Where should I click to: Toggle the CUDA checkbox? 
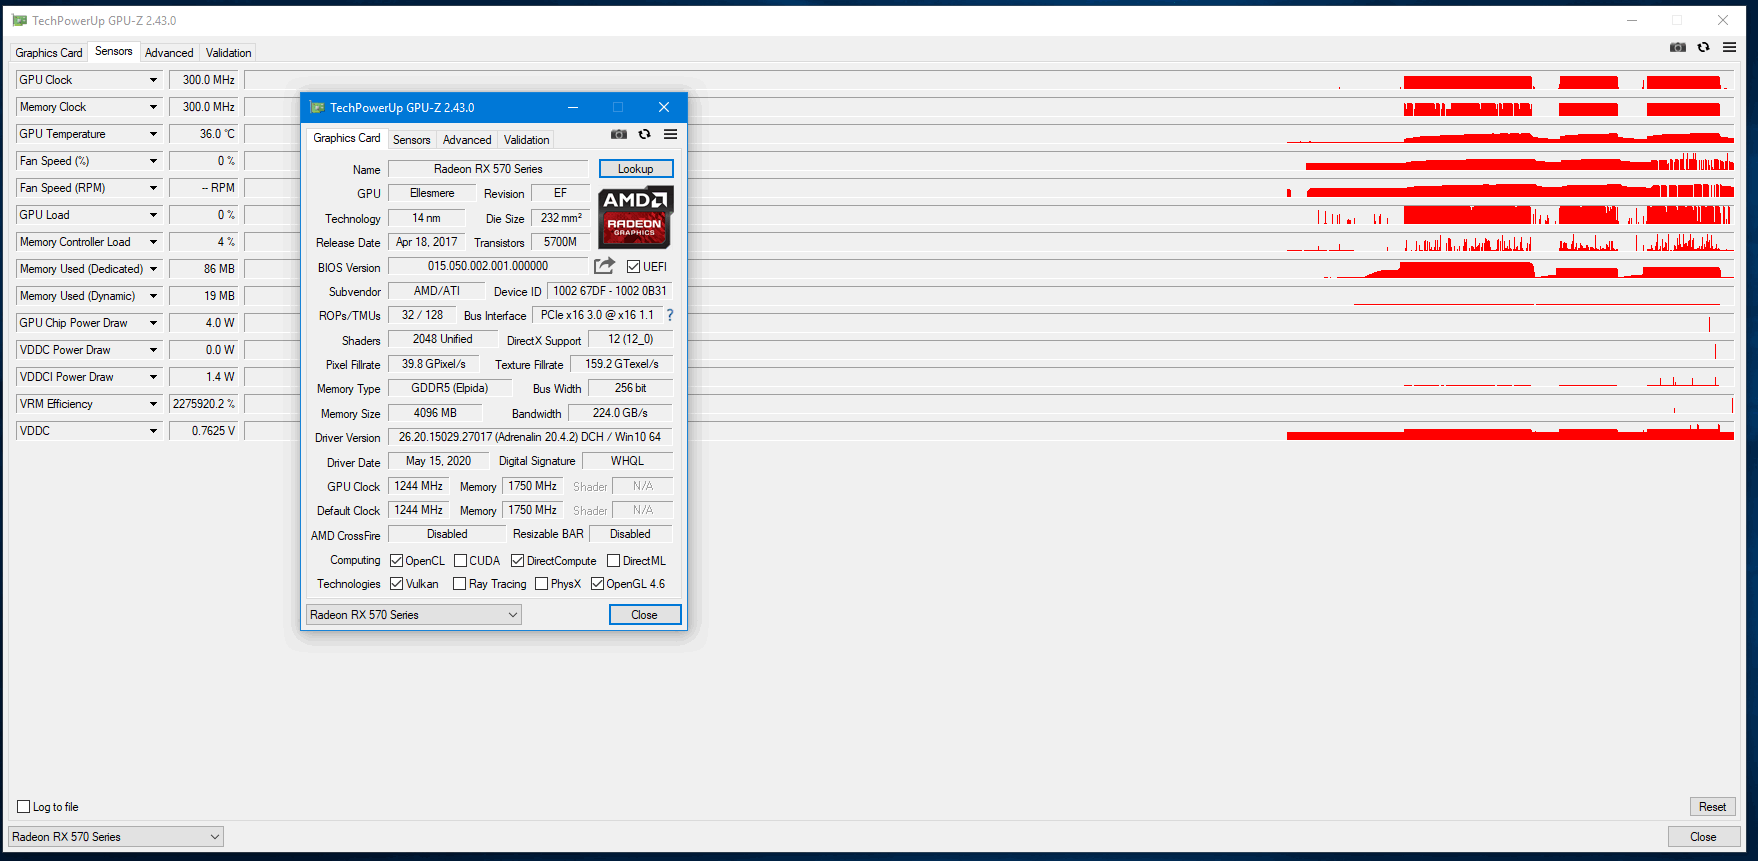tap(460, 561)
